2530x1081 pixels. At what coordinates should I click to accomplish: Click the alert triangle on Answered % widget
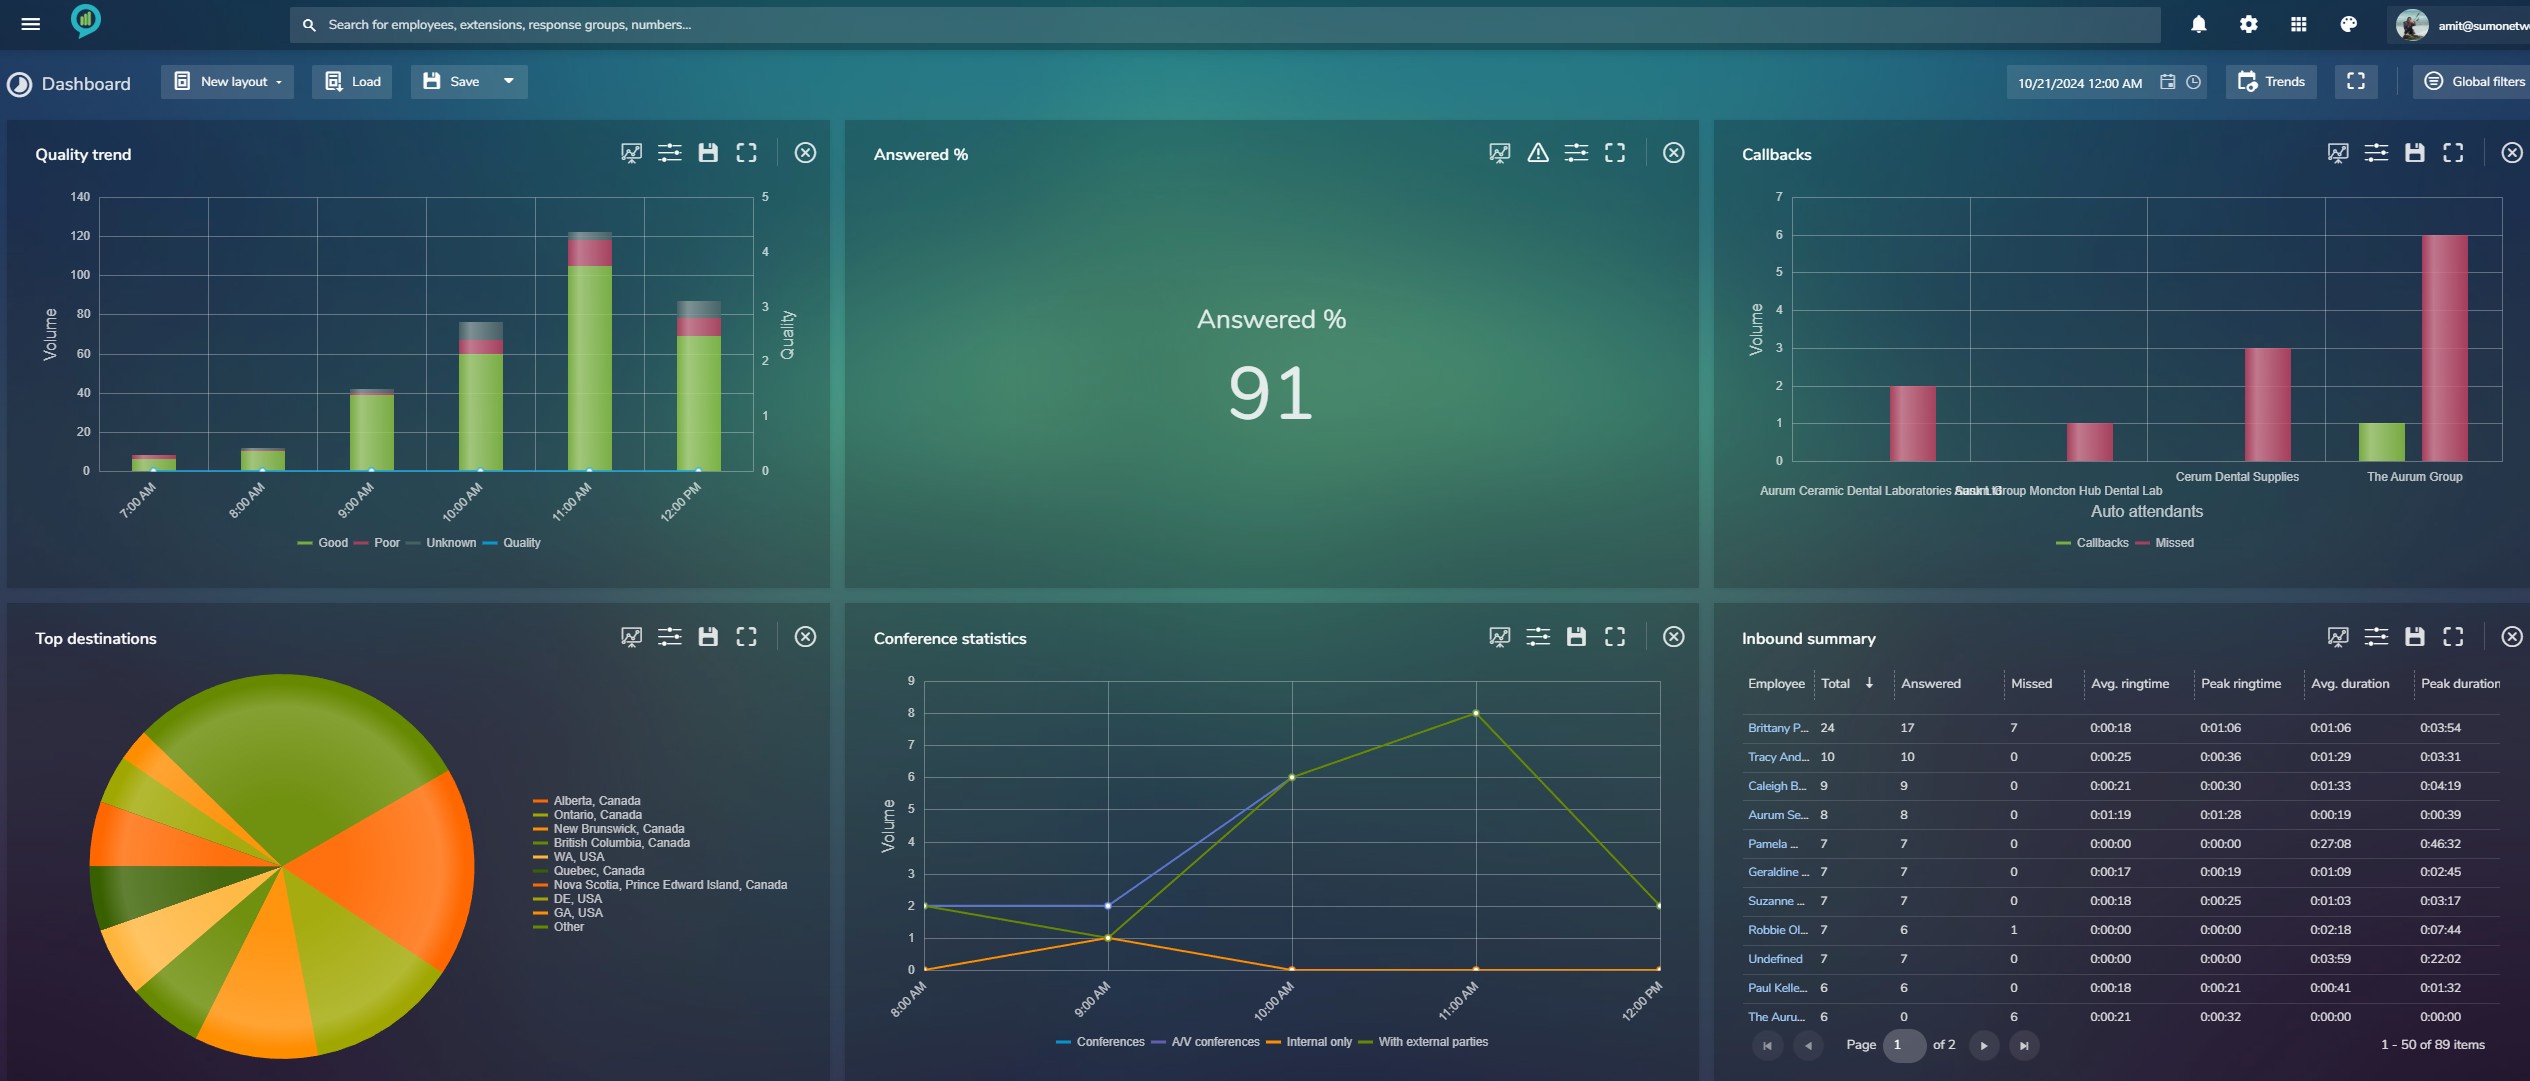(1537, 153)
